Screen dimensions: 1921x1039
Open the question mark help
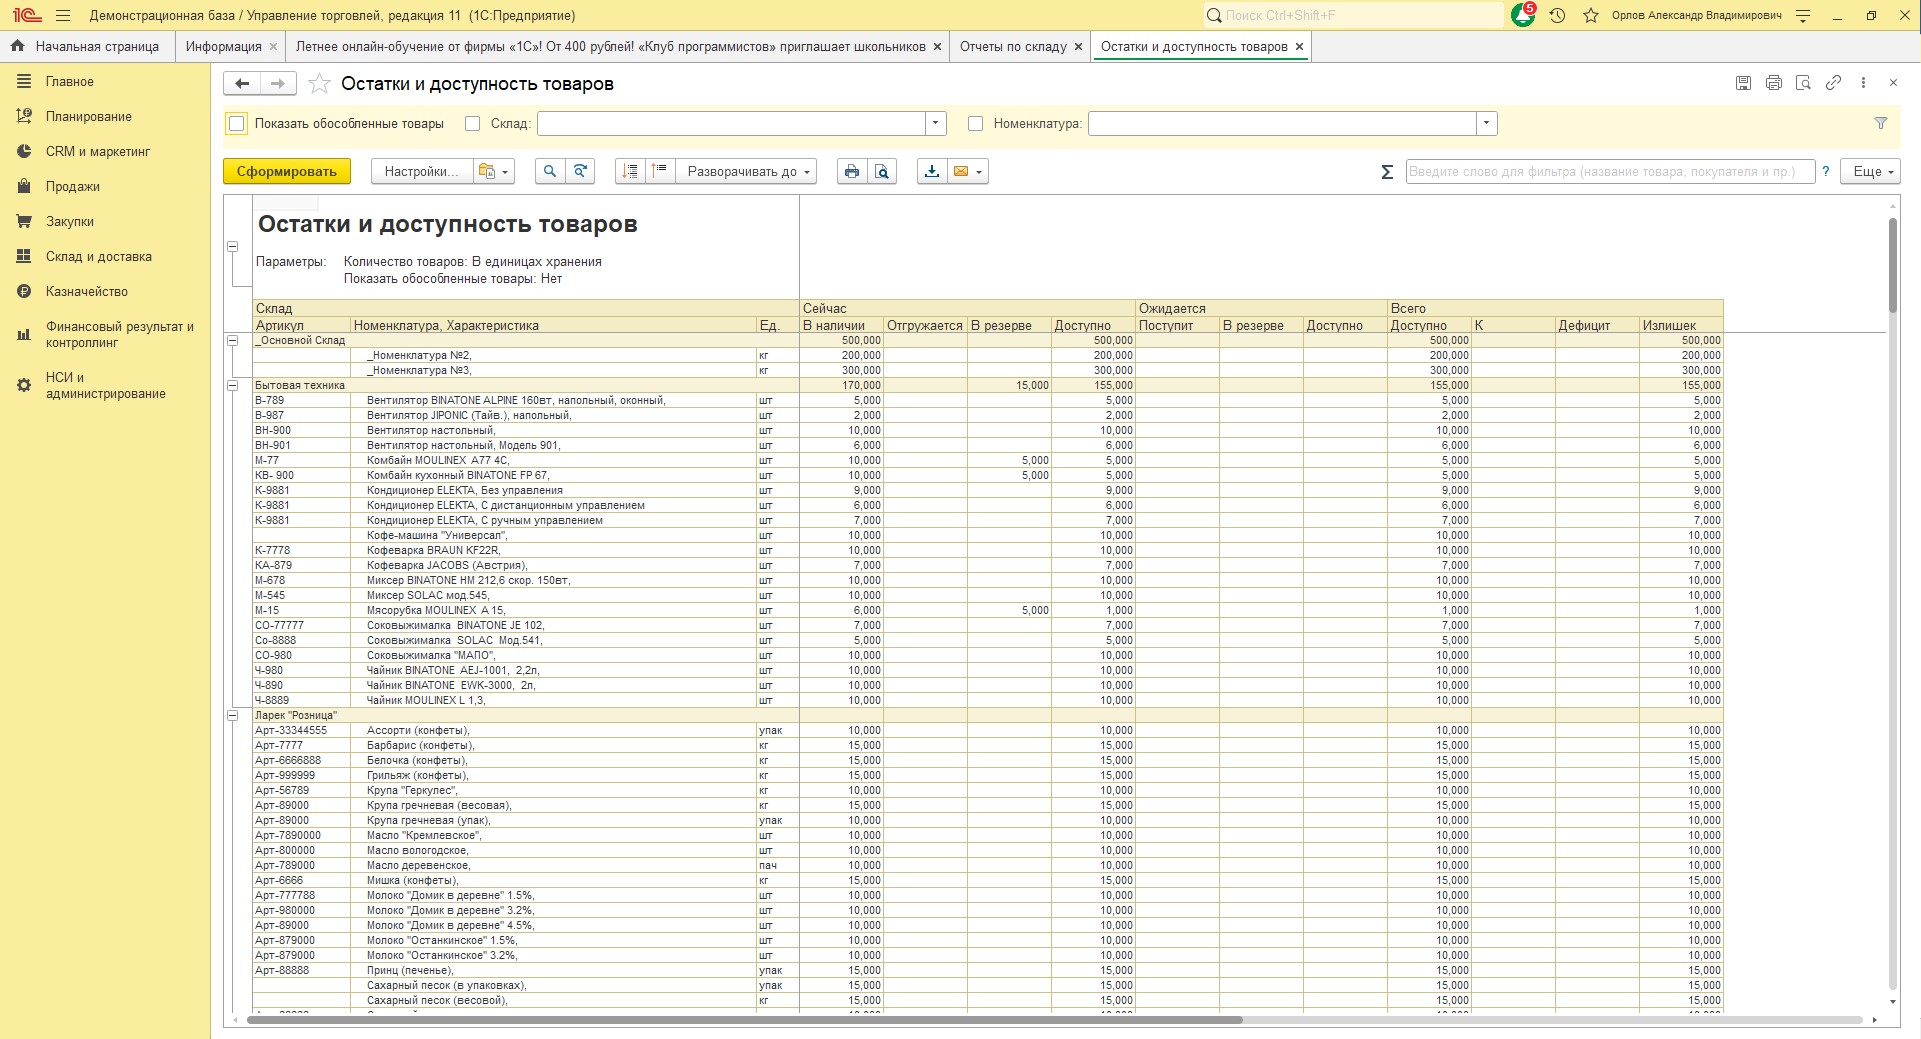[1825, 171]
